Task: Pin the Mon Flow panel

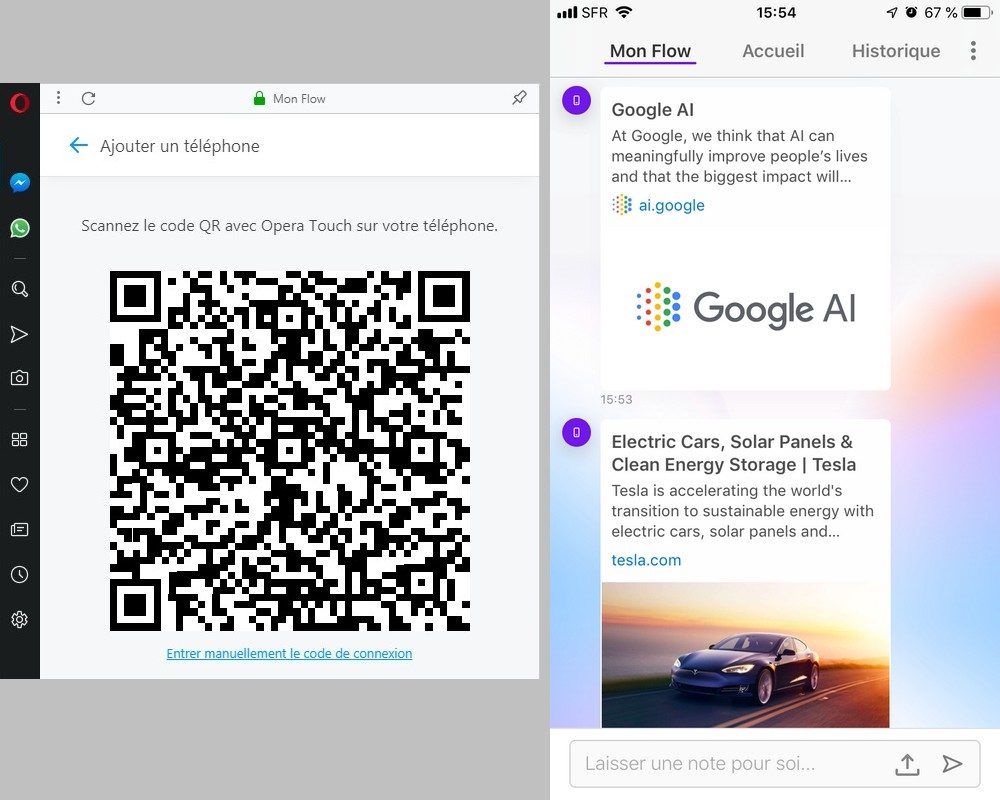Action: 518,98
